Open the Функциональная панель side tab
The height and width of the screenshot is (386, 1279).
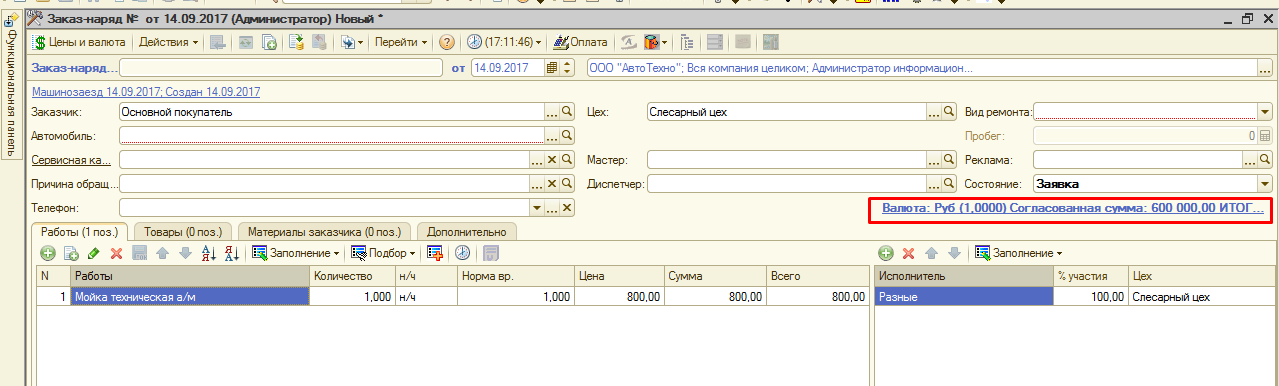(11, 87)
